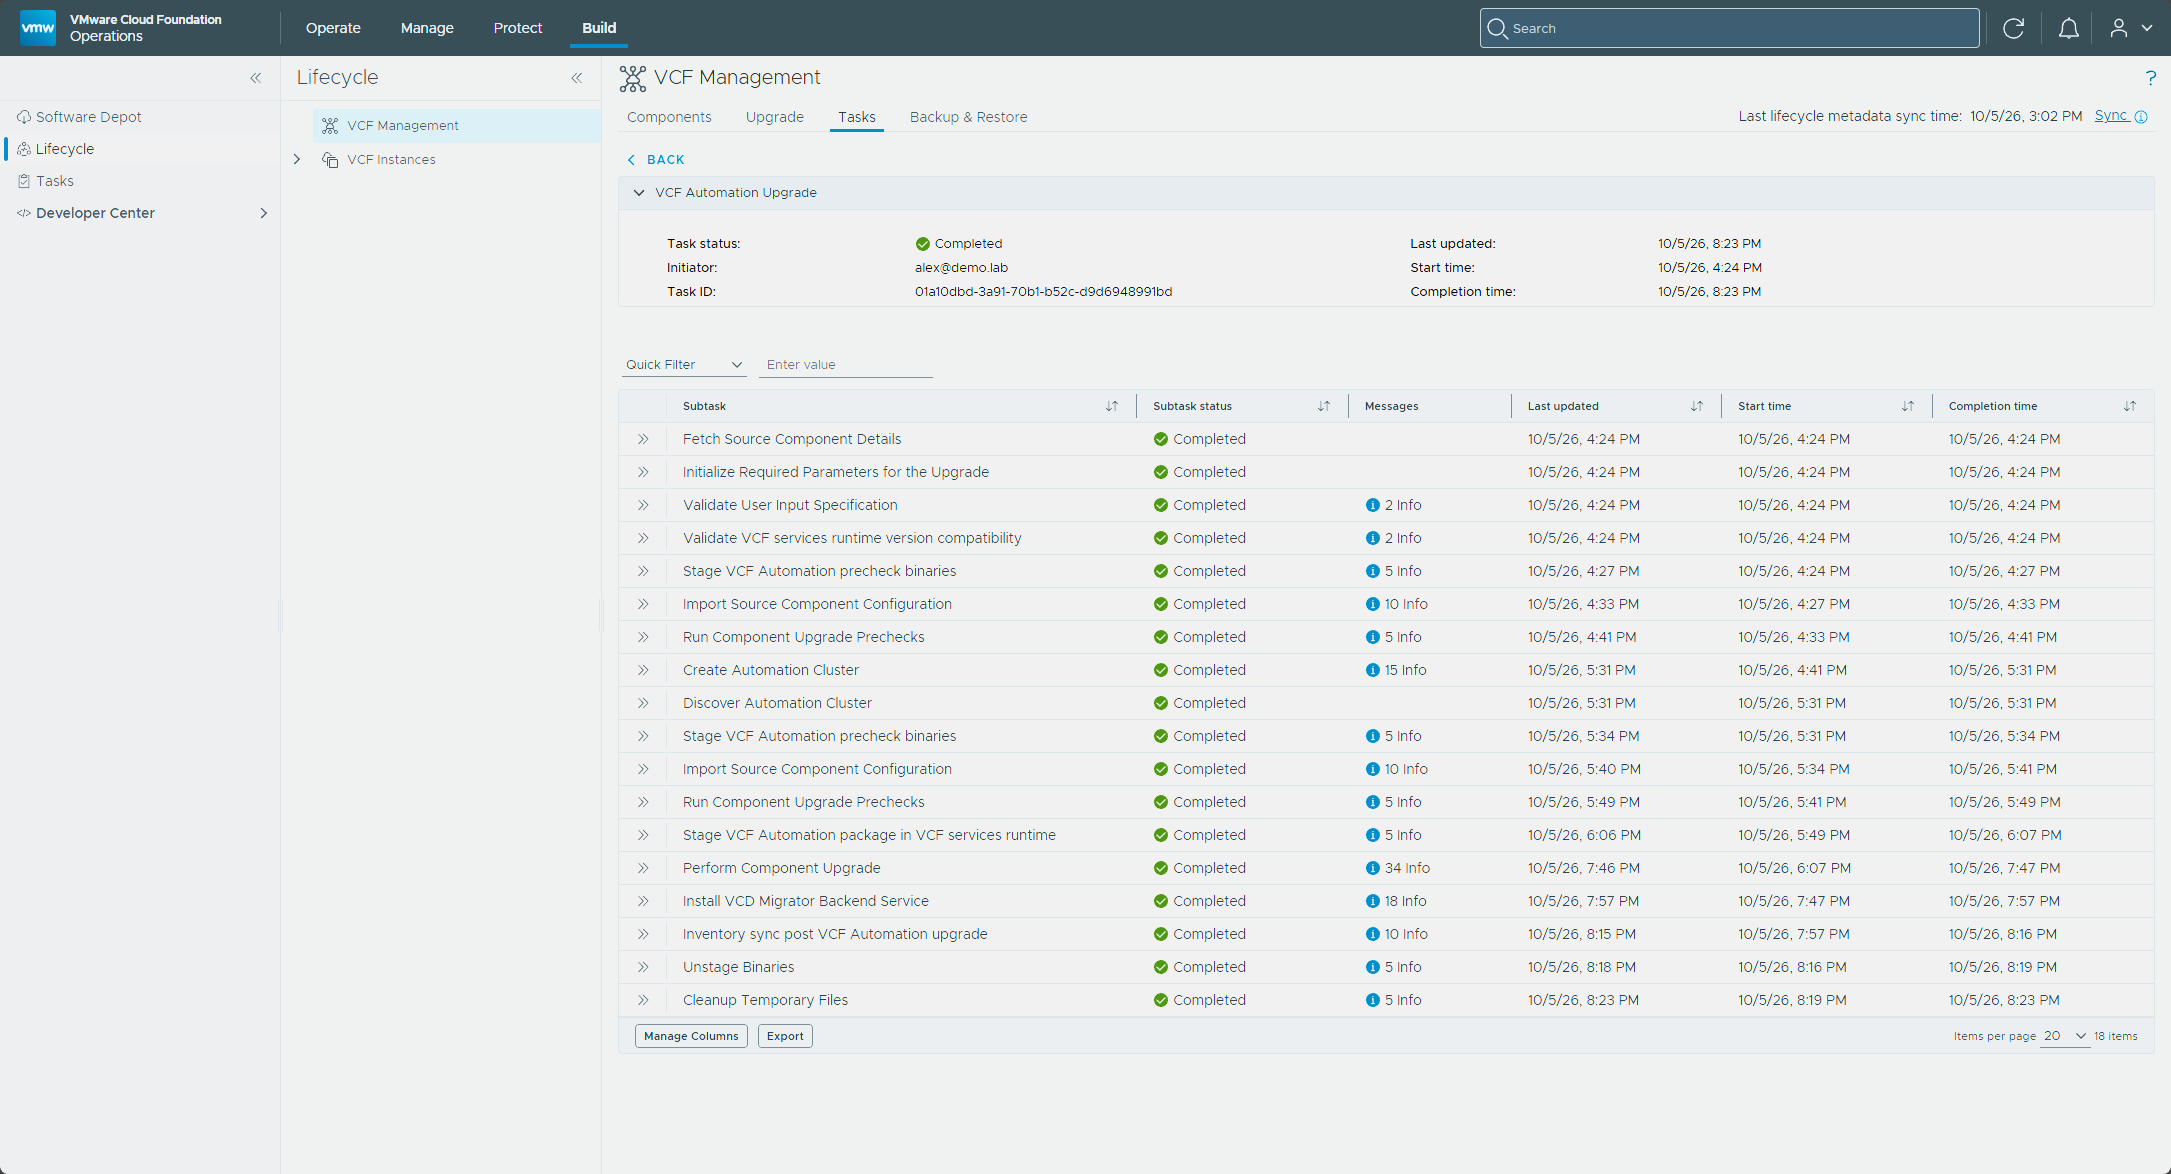Sort by Last updated column icon
The width and height of the screenshot is (2171, 1174).
1697,406
